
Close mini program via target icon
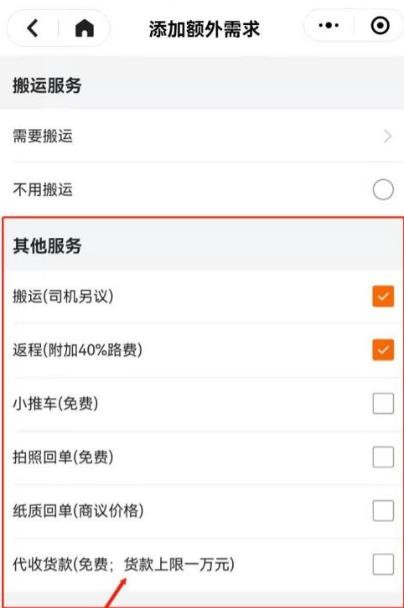click(380, 26)
